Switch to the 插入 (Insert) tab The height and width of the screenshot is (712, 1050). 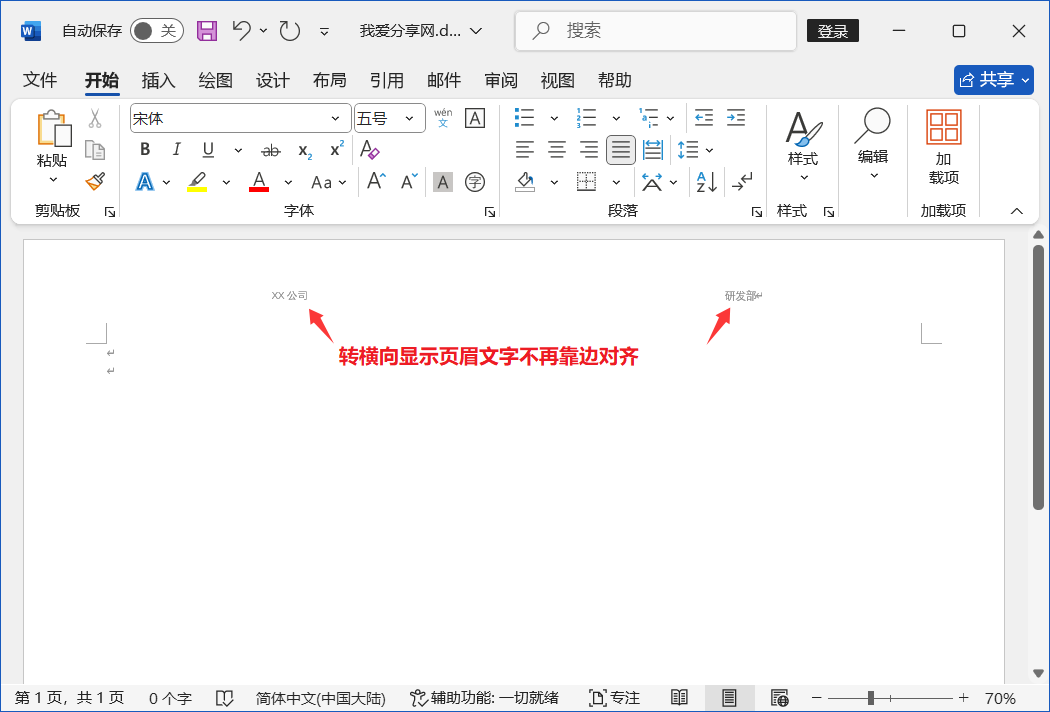click(x=159, y=80)
